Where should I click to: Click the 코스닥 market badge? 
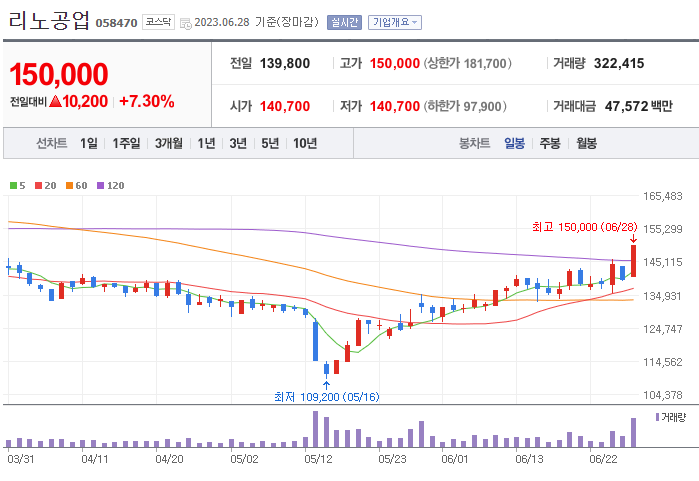pyautogui.click(x=158, y=22)
